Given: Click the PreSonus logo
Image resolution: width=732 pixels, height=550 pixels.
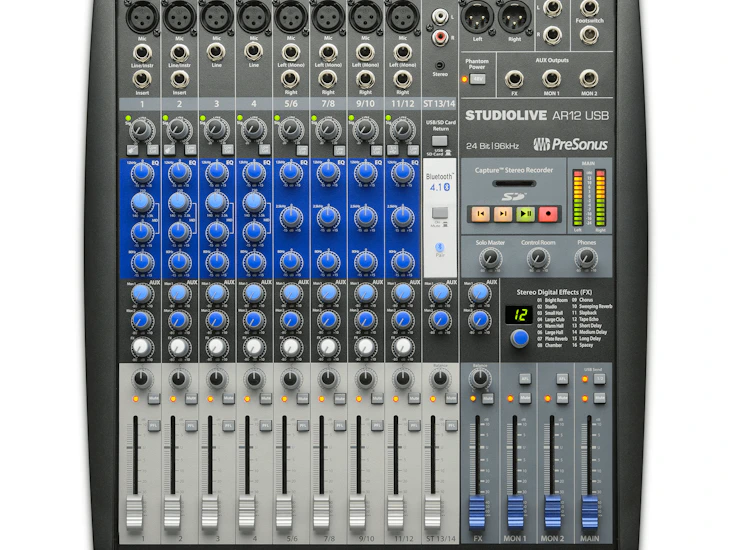Looking at the screenshot, I should (x=570, y=144).
